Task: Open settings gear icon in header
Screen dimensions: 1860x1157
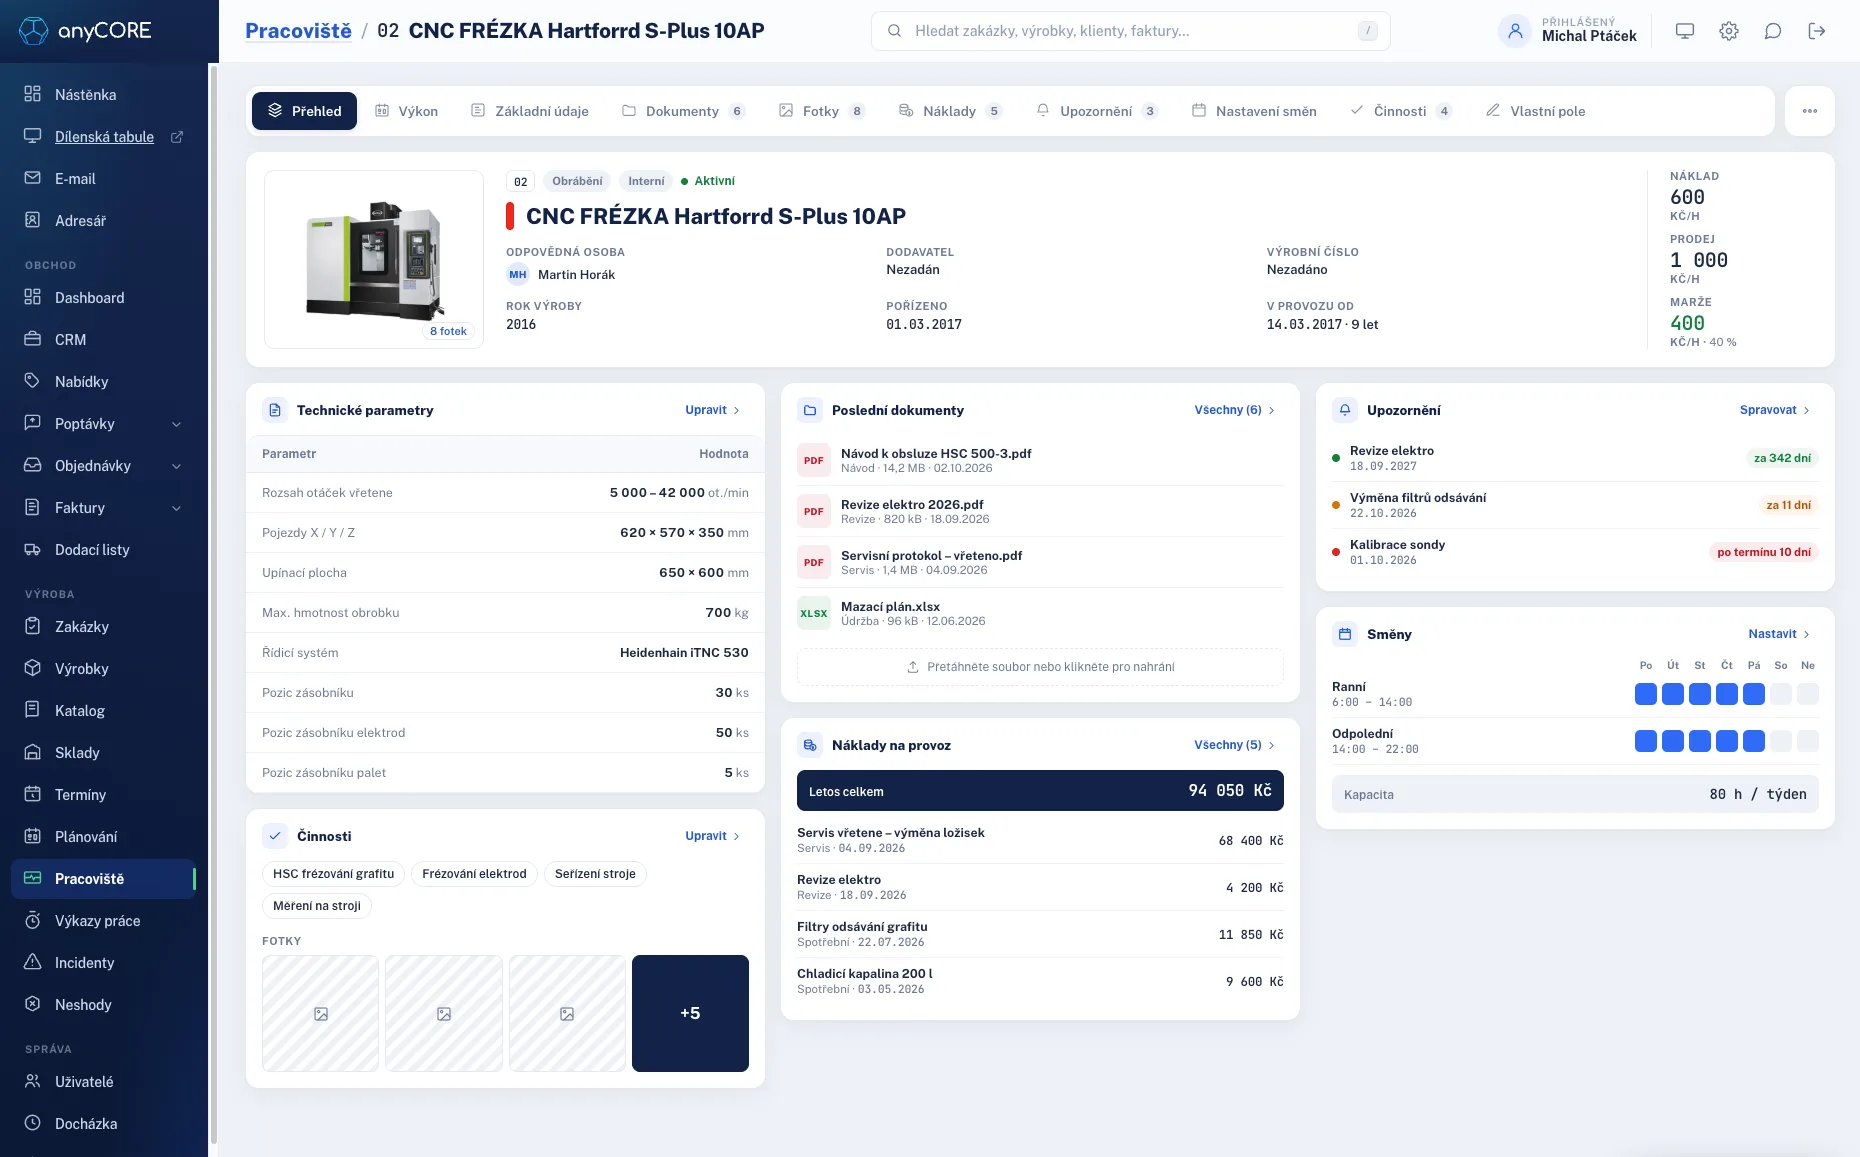Action: coord(1729,31)
